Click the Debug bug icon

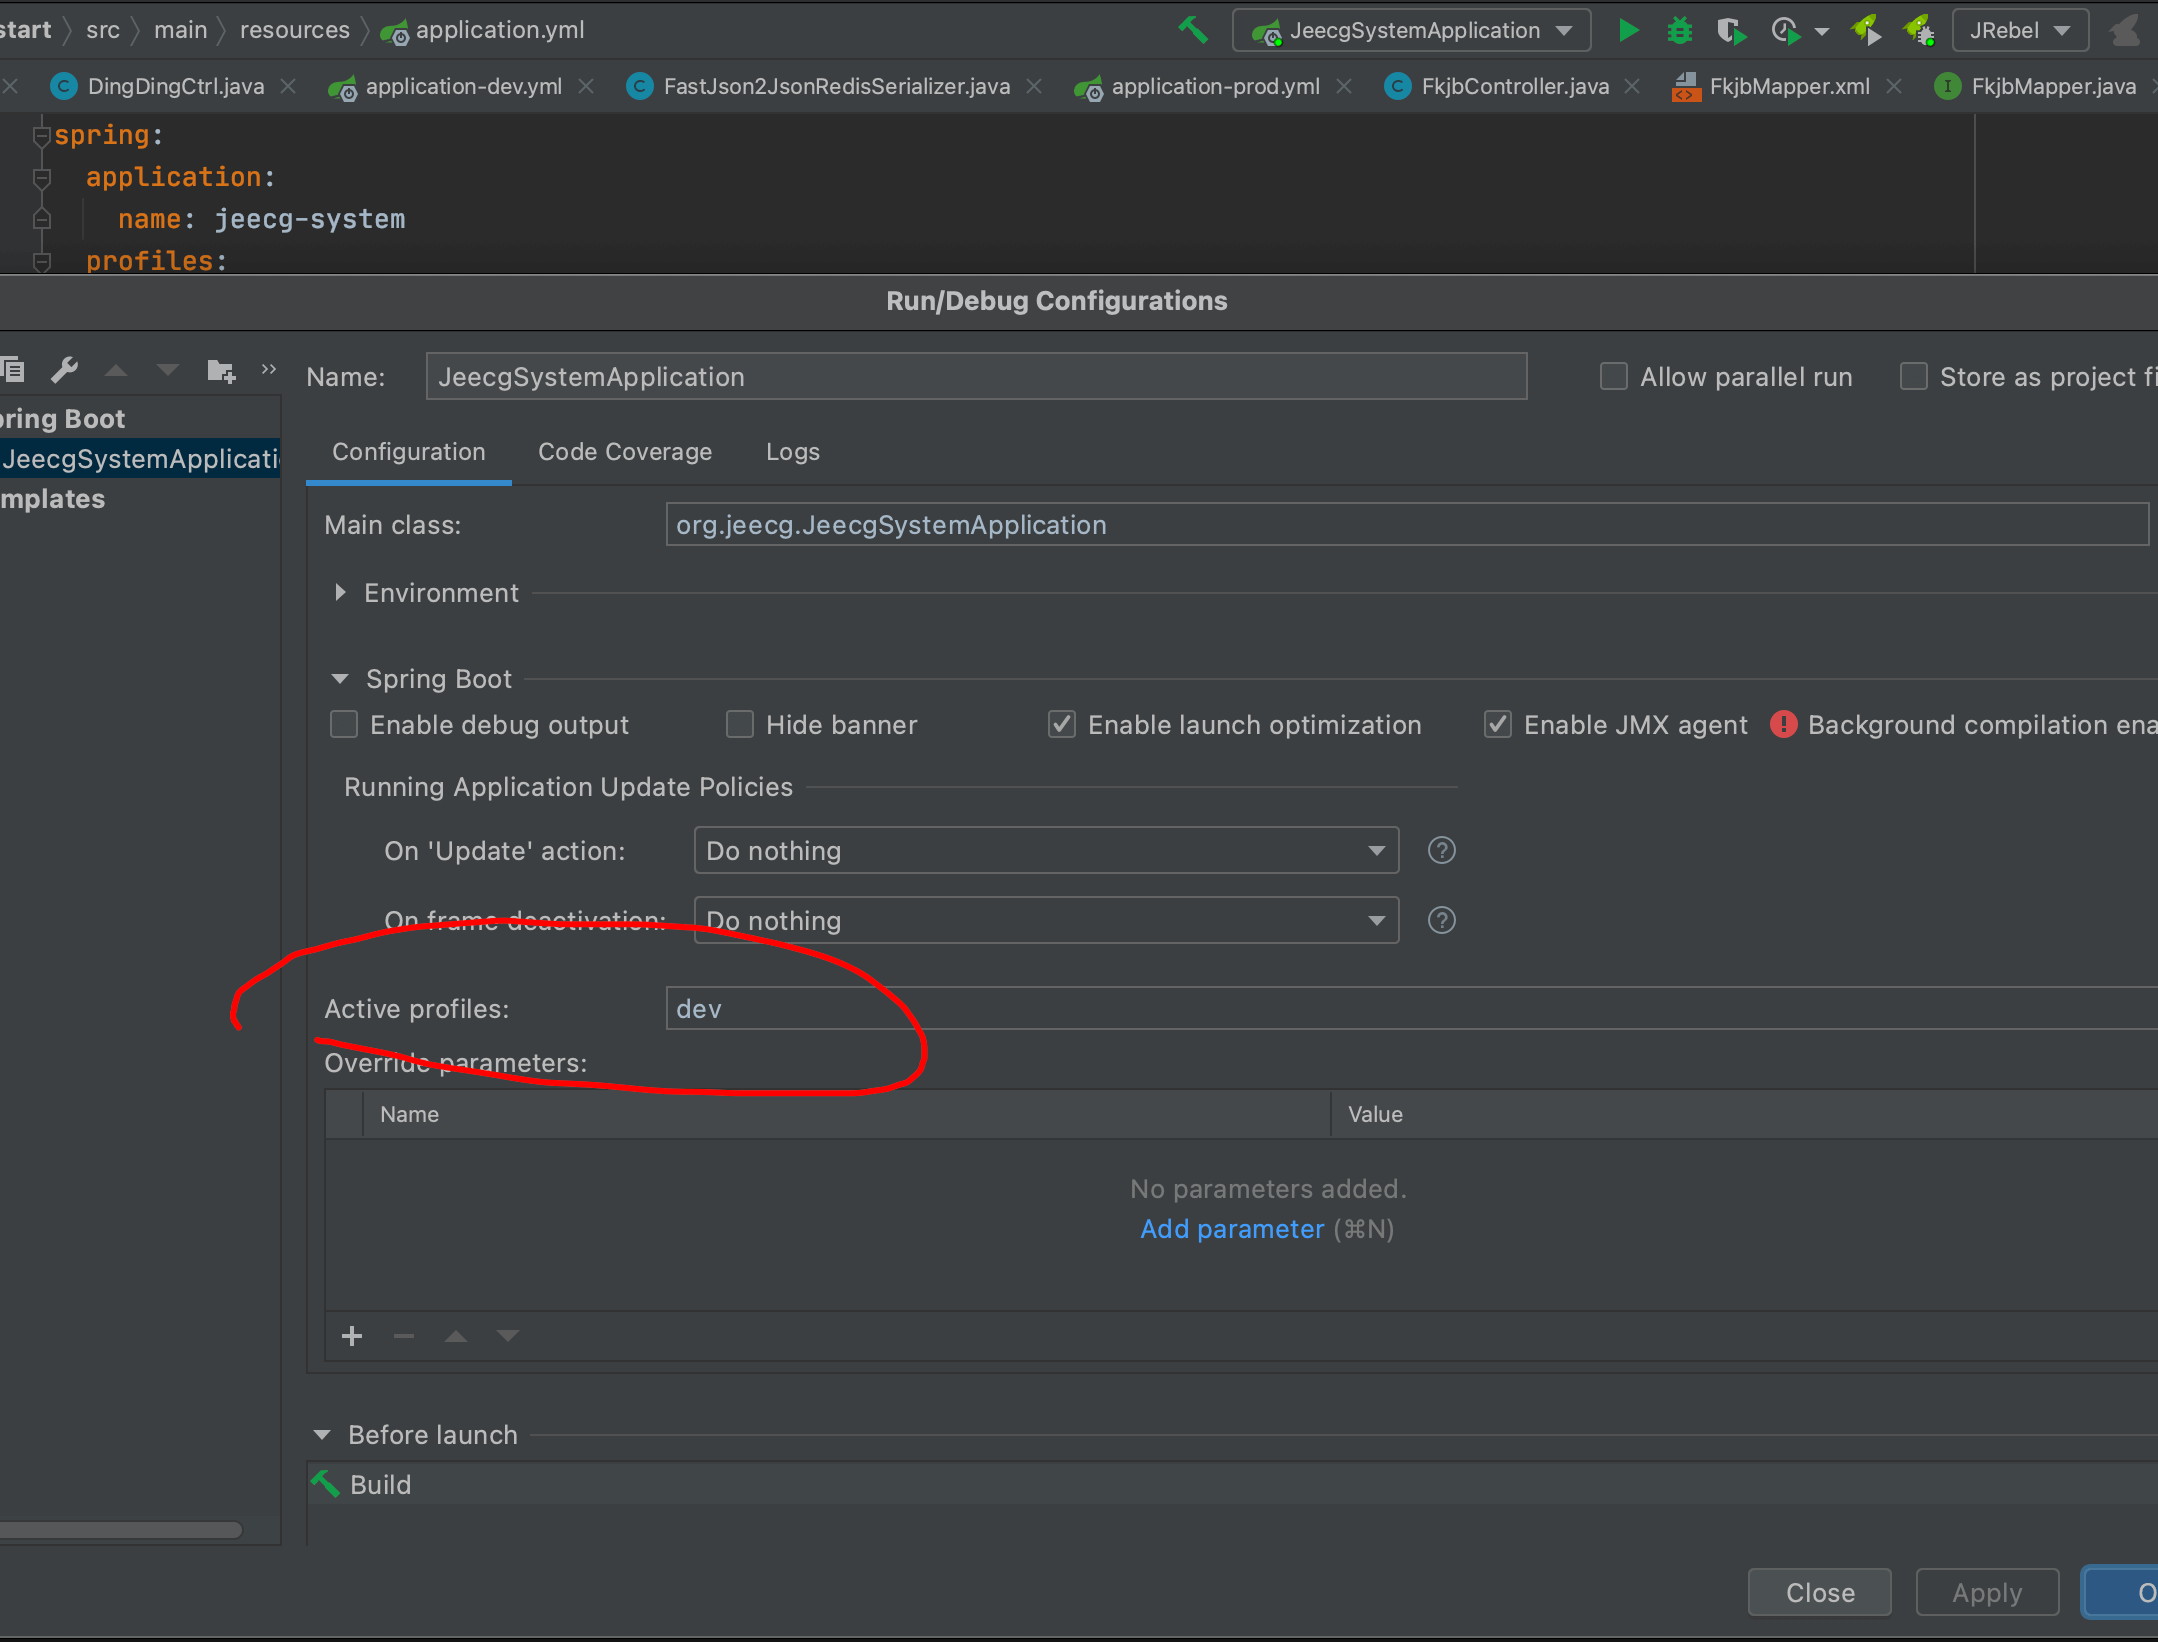(x=1679, y=30)
